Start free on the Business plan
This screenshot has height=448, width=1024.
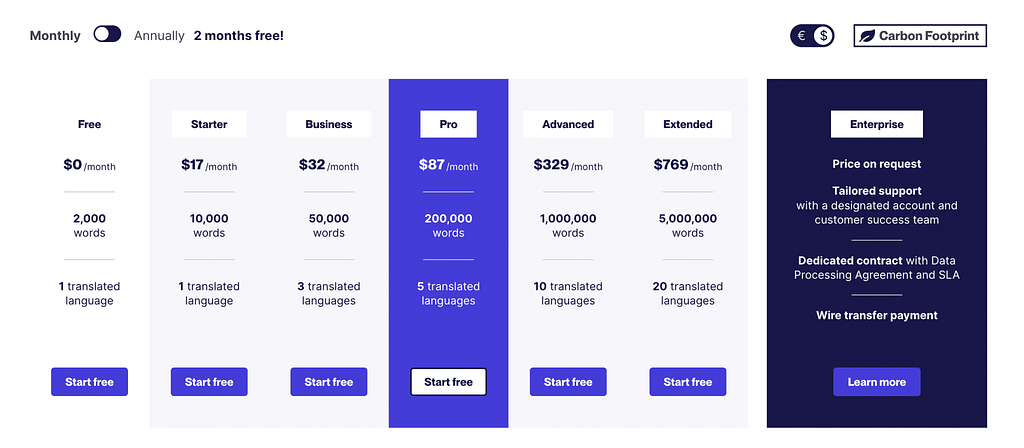(x=329, y=382)
